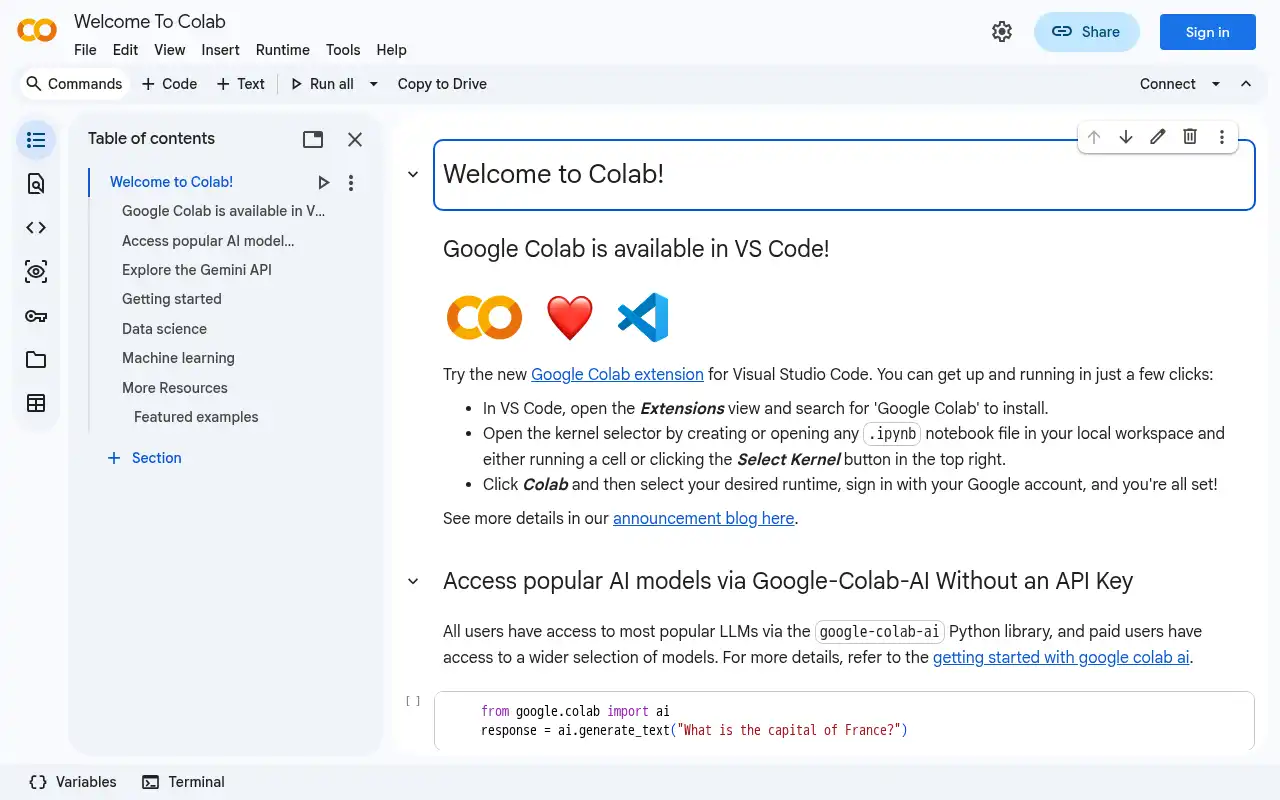Expand the Run all dropdown arrow
The width and height of the screenshot is (1280, 800).
coord(373,84)
